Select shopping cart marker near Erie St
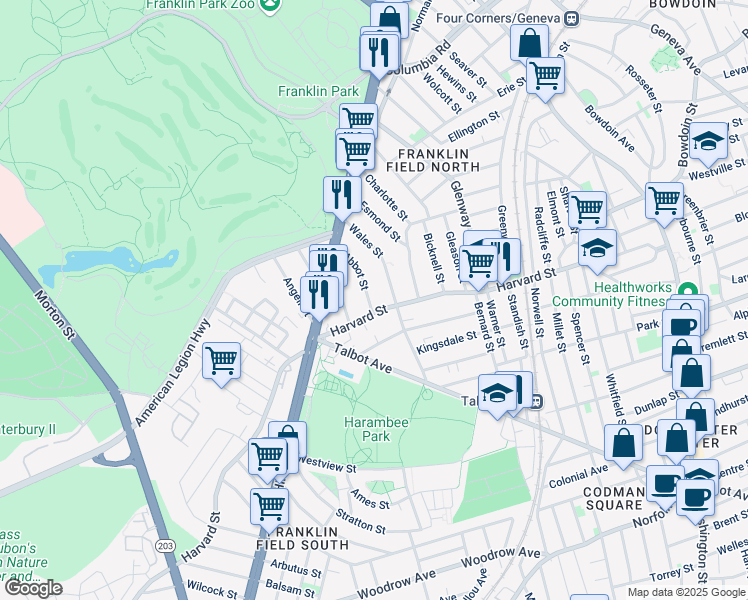Screen dimensions: 748x600 click(x=545, y=76)
